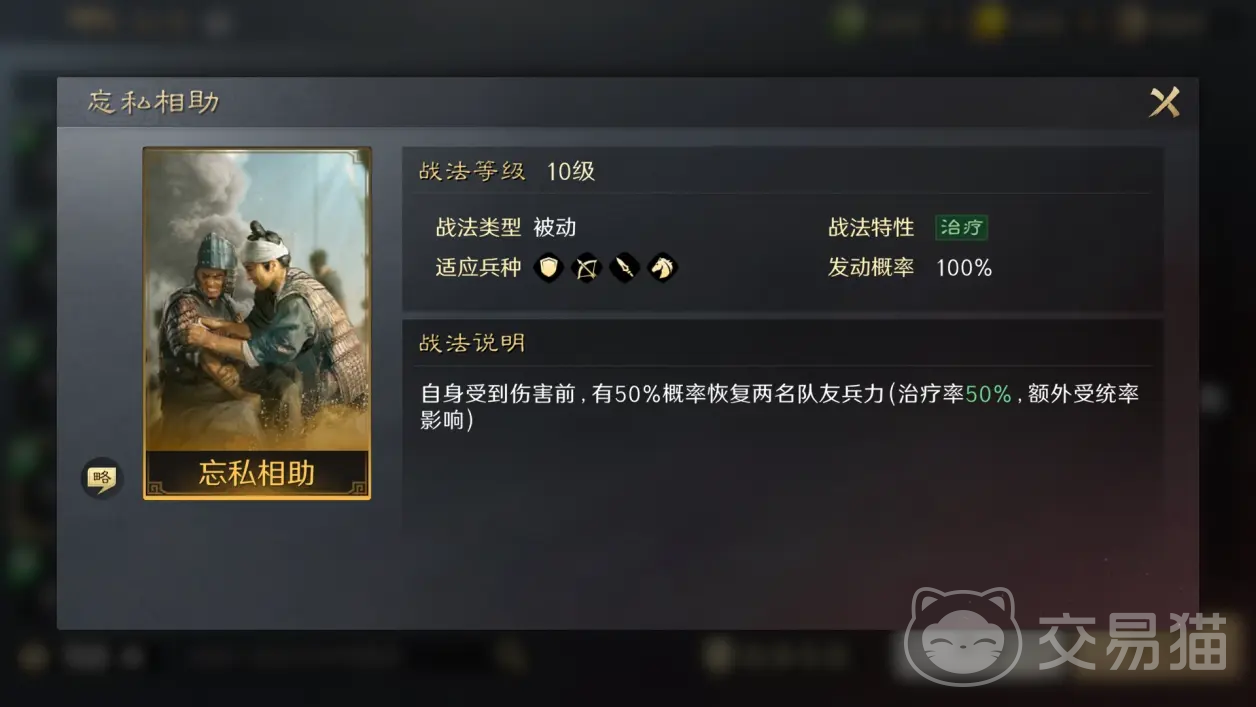Click the 适应兵种 label
The height and width of the screenshot is (707, 1256).
[x=478, y=268]
